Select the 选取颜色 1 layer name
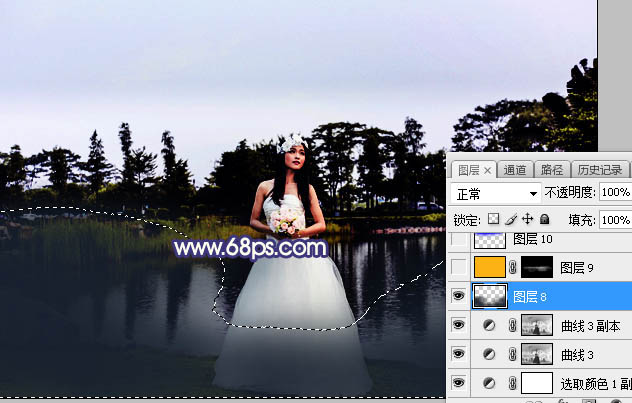Viewport: 632px width, 403px height. click(596, 384)
